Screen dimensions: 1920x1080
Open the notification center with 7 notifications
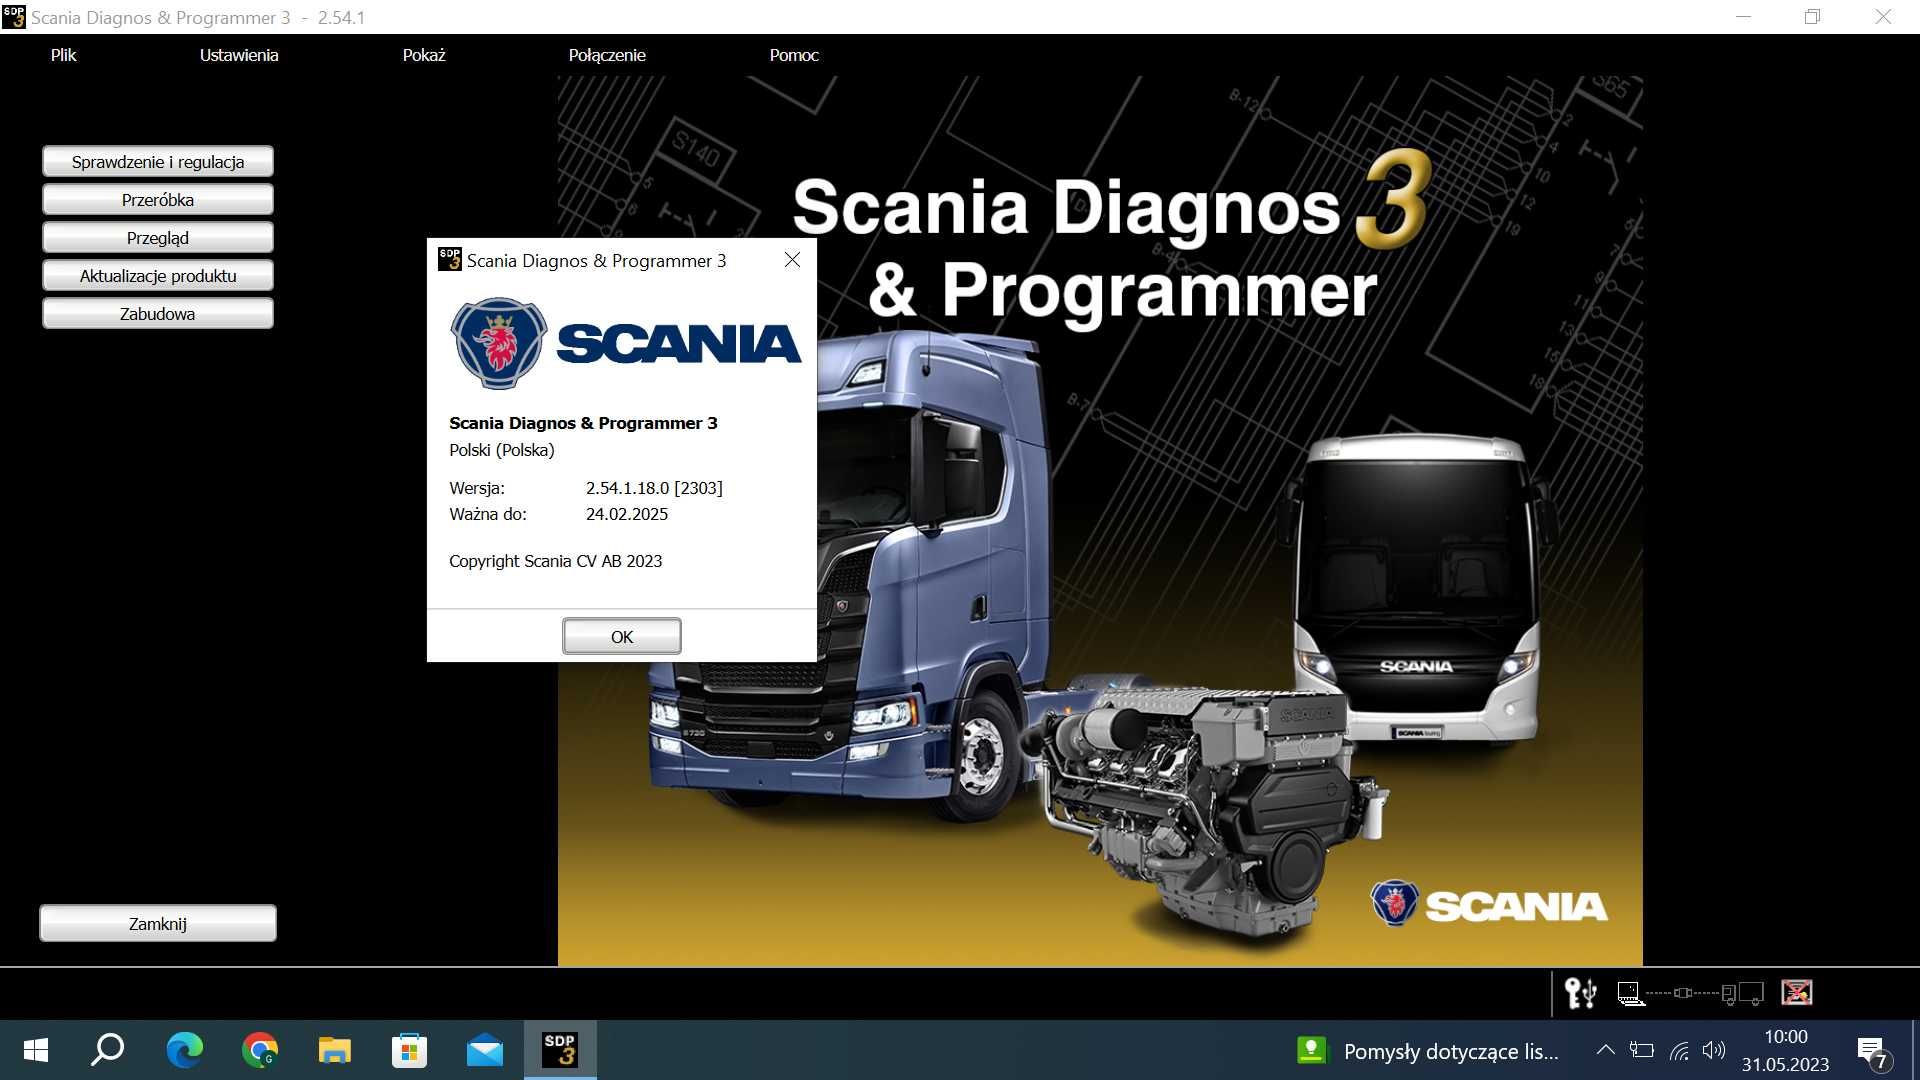pyautogui.click(x=1873, y=1052)
